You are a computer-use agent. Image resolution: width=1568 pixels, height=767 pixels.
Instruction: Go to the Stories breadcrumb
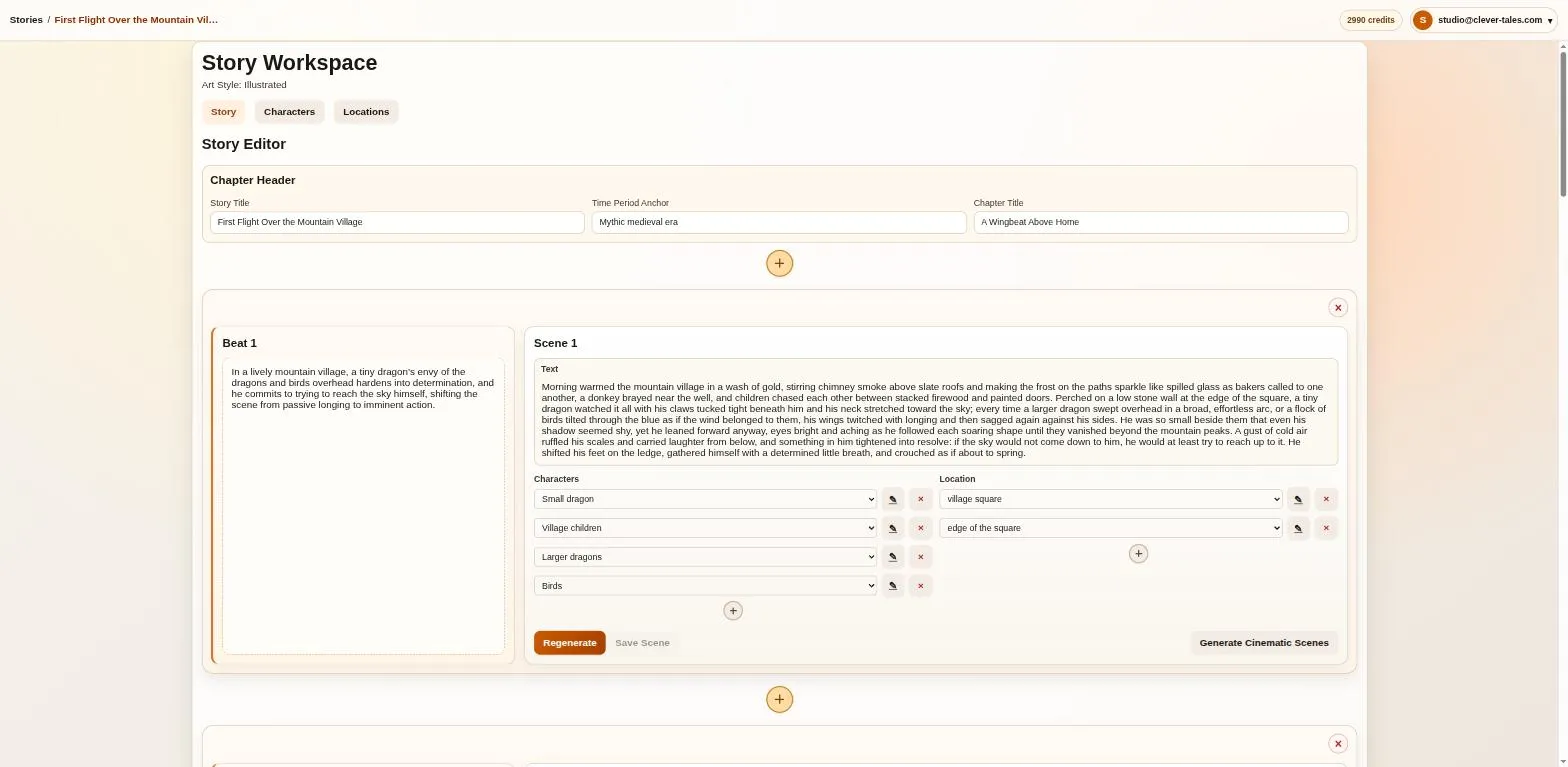point(26,20)
